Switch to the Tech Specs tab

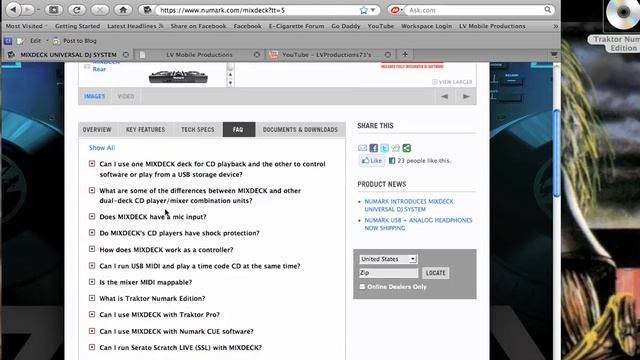pos(198,129)
